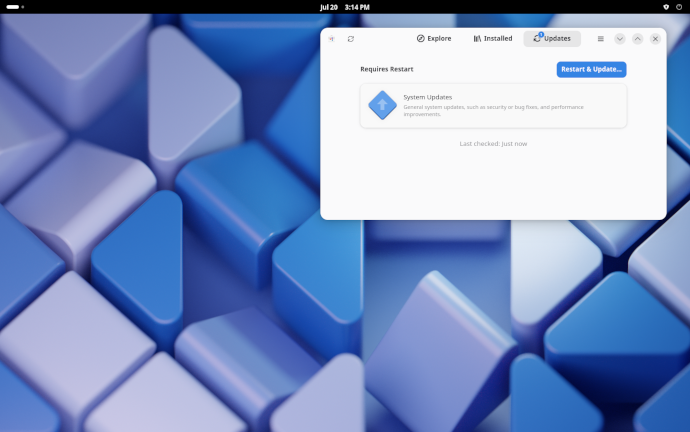The image size is (690, 432).
Task: Click the shield icon in the top bar
Action: [x=666, y=6]
